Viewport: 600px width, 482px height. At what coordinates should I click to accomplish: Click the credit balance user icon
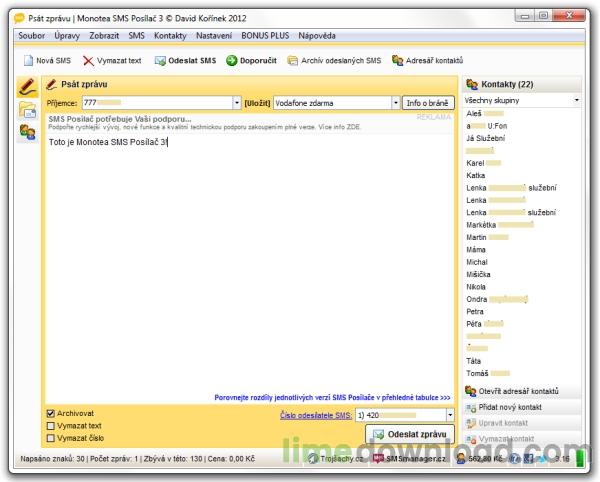pos(461,458)
